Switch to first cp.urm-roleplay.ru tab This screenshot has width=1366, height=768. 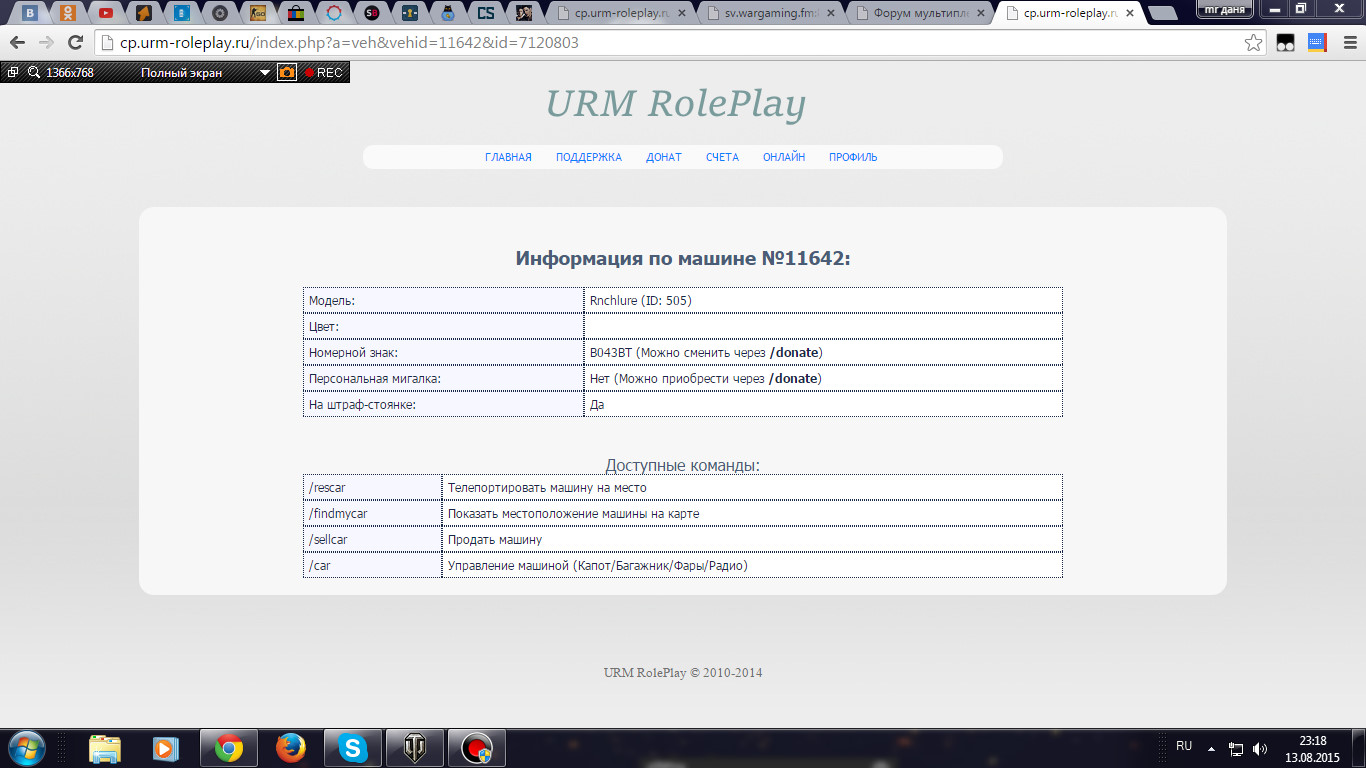pos(621,13)
